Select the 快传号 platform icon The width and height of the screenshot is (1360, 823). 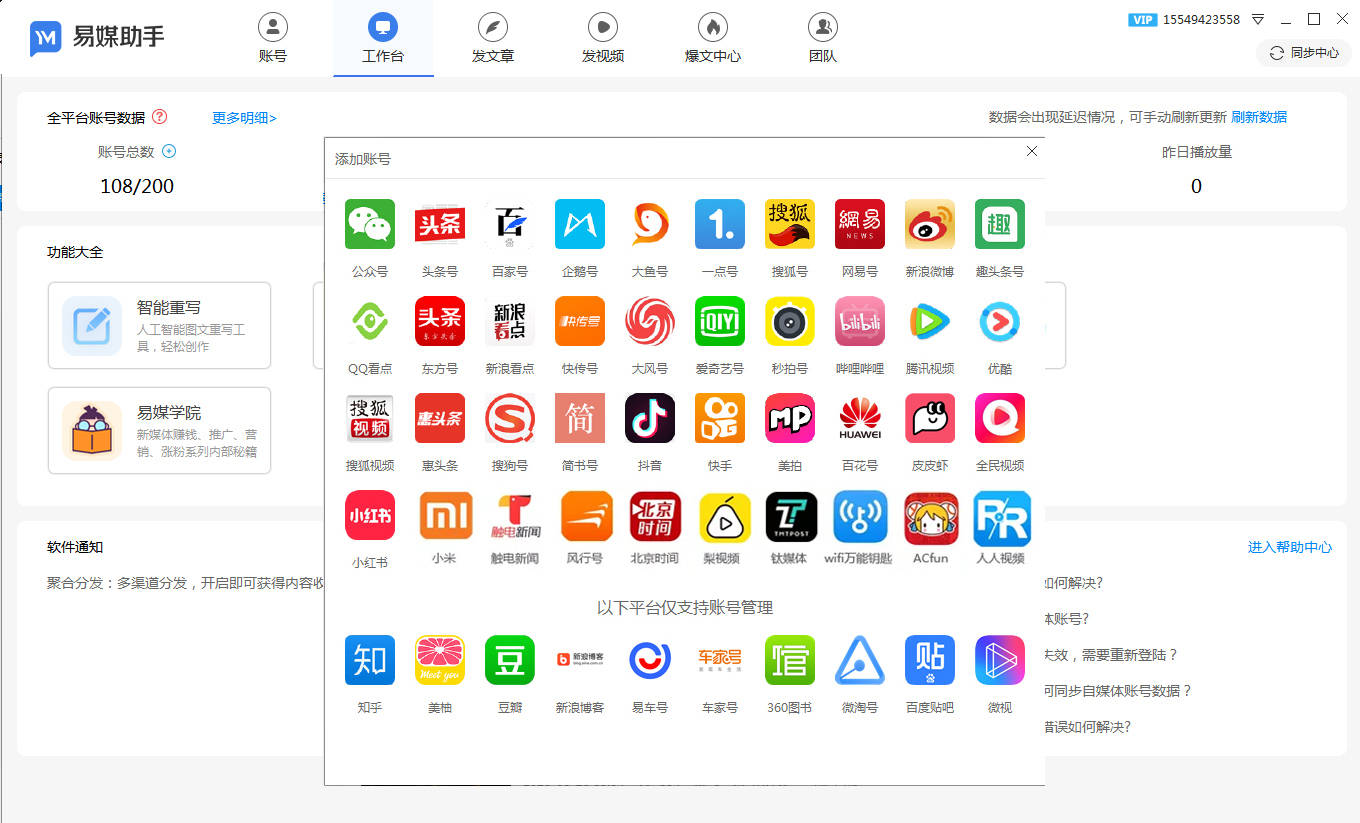point(580,321)
